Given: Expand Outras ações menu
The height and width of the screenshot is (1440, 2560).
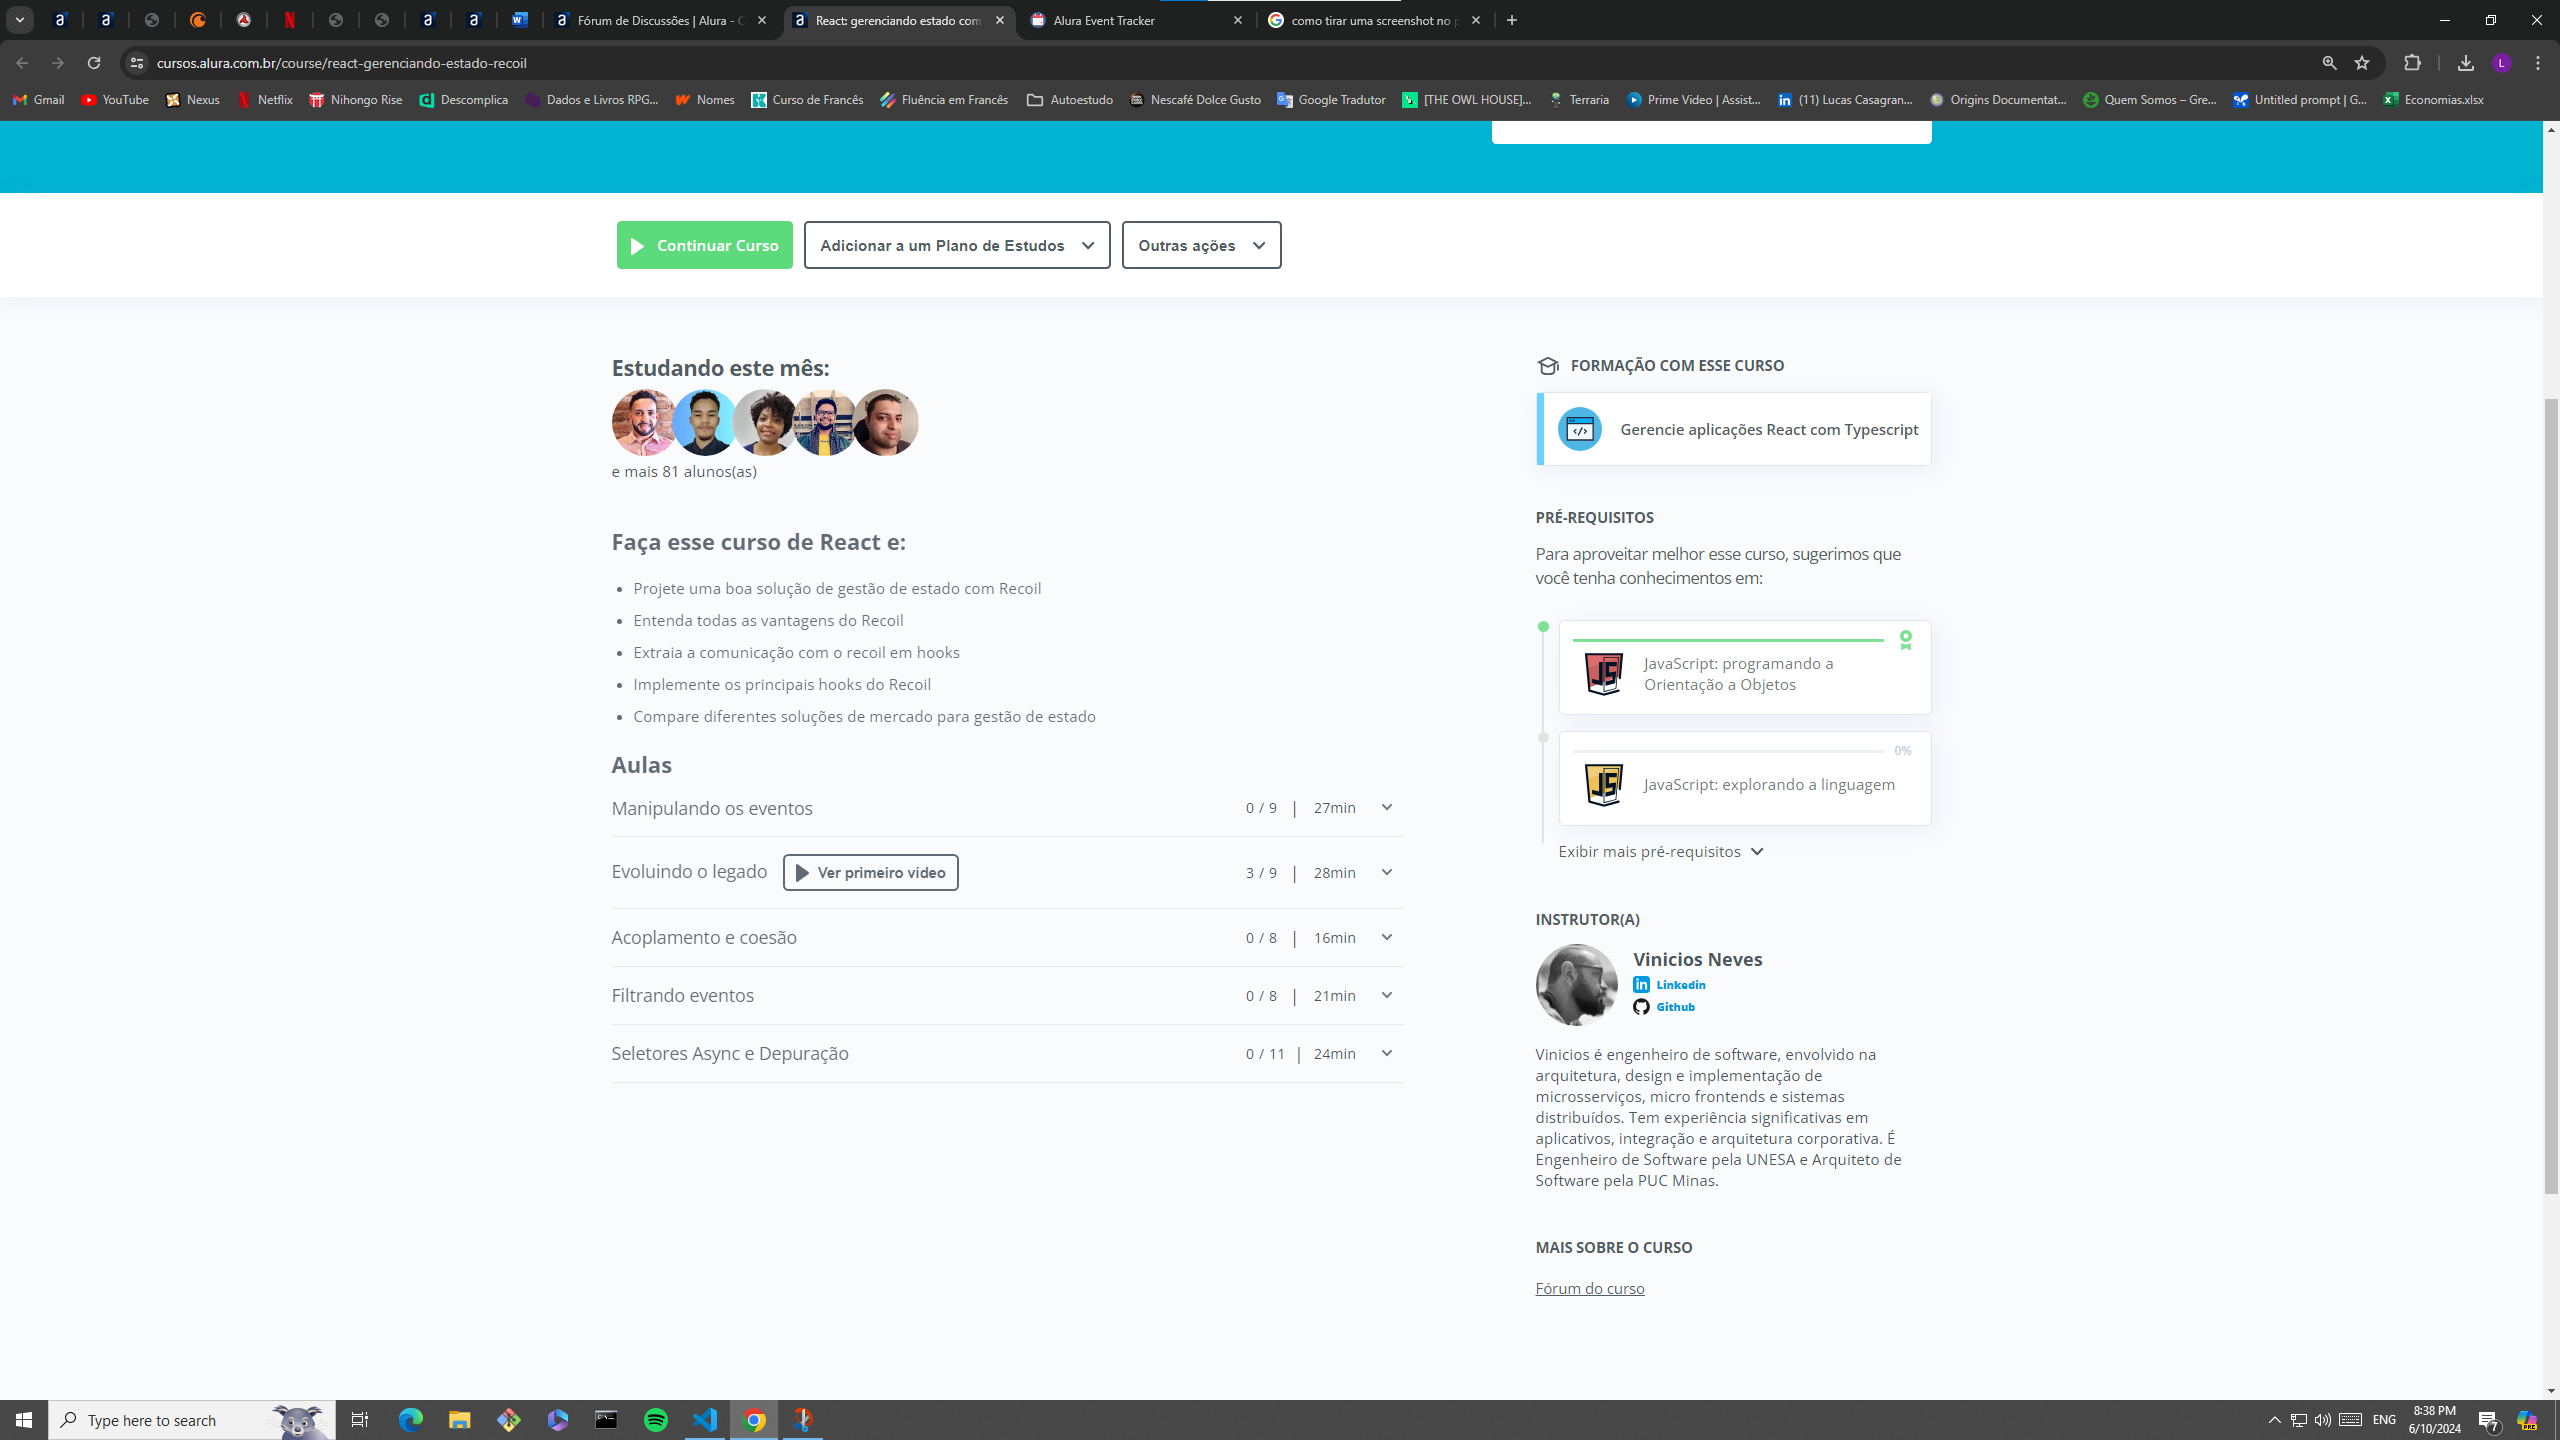Looking at the screenshot, I should 1201,244.
